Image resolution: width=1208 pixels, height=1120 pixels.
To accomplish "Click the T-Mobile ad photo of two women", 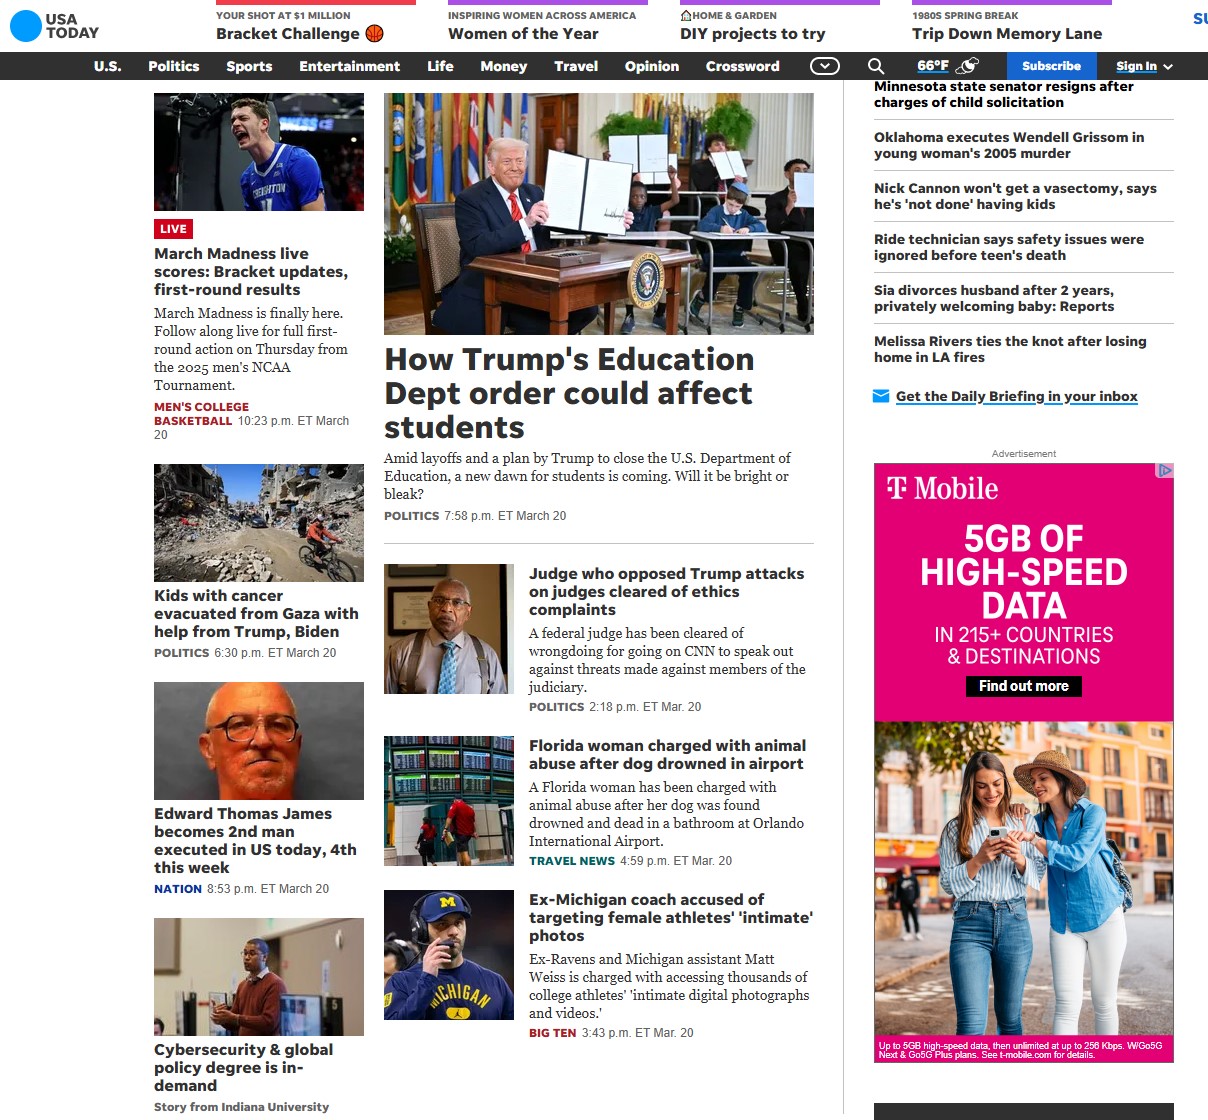I will 1024,880.
